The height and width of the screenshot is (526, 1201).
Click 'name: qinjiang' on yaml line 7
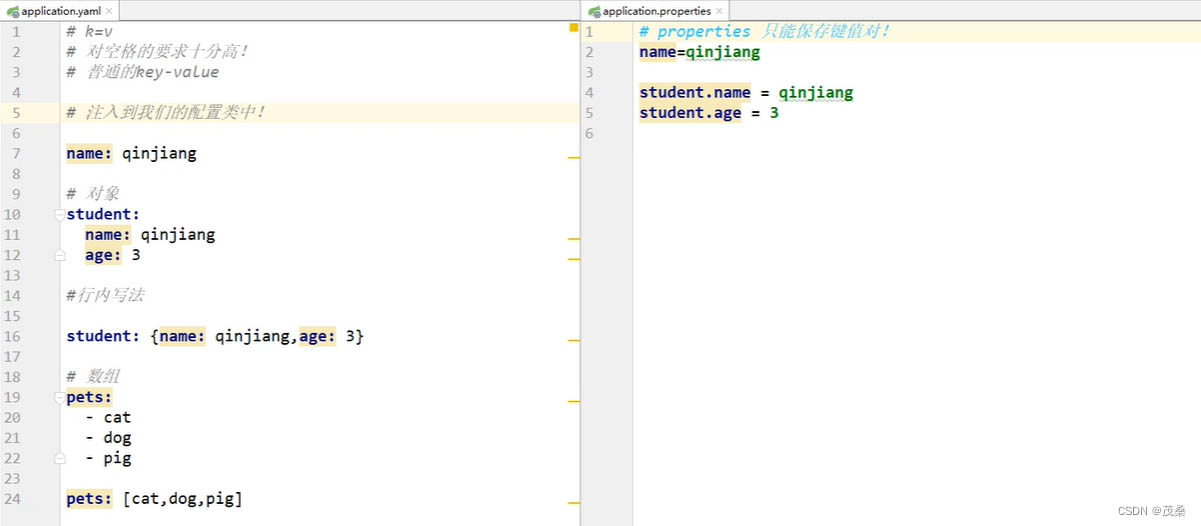131,153
